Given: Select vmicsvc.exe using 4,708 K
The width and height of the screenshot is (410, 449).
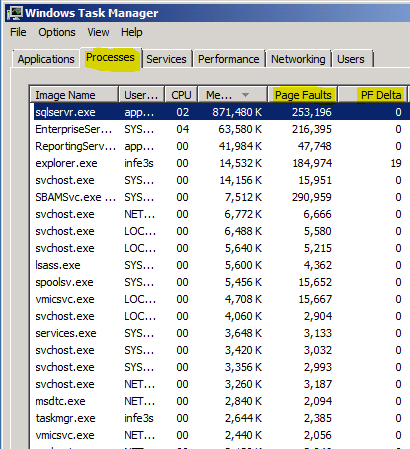Looking at the screenshot, I should pyautogui.click(x=220, y=299).
